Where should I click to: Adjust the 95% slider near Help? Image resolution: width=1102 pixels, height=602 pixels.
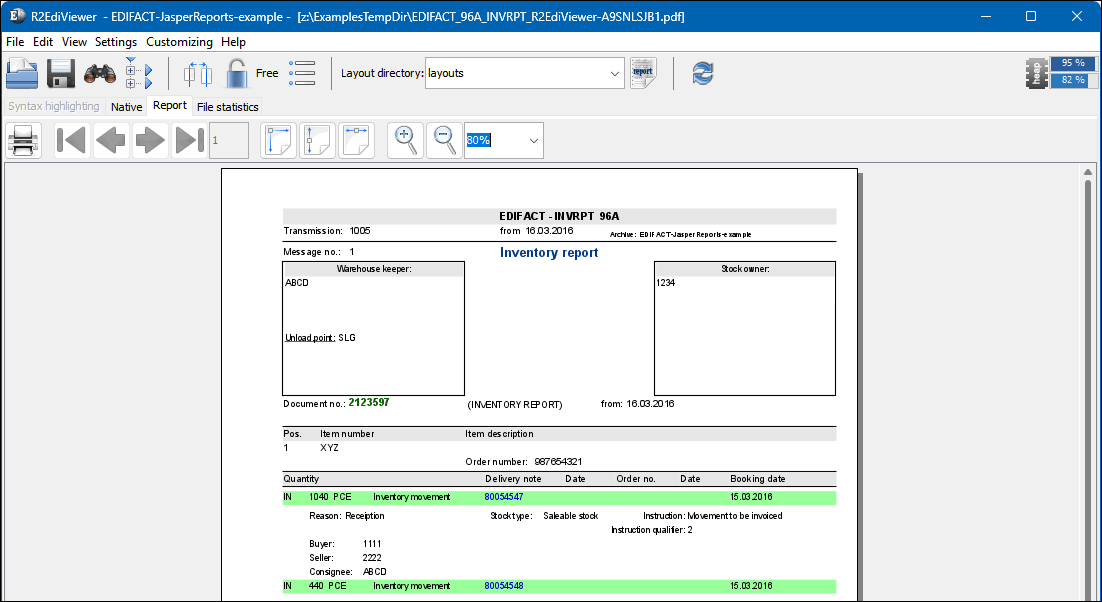point(1071,63)
